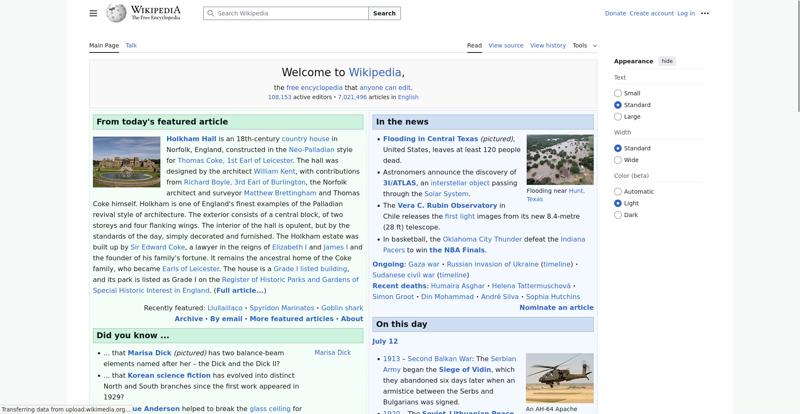Click the By email link
The width and height of the screenshot is (800, 414).
point(226,319)
